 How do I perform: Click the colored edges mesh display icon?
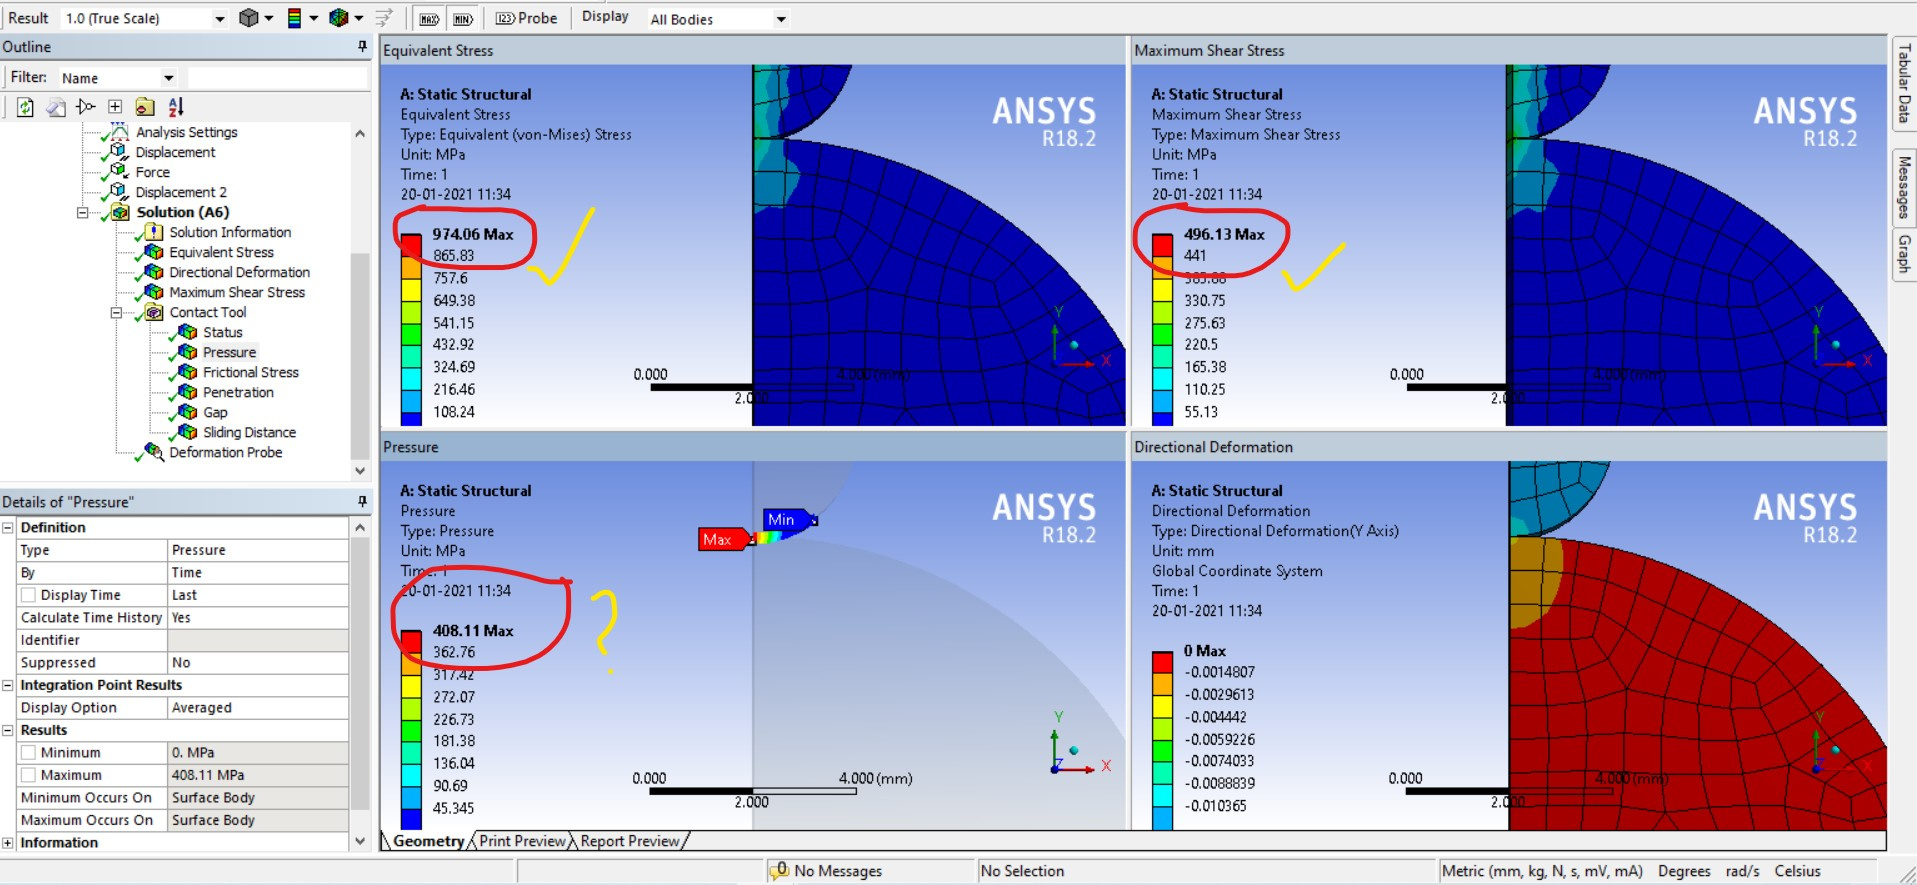coord(339,18)
